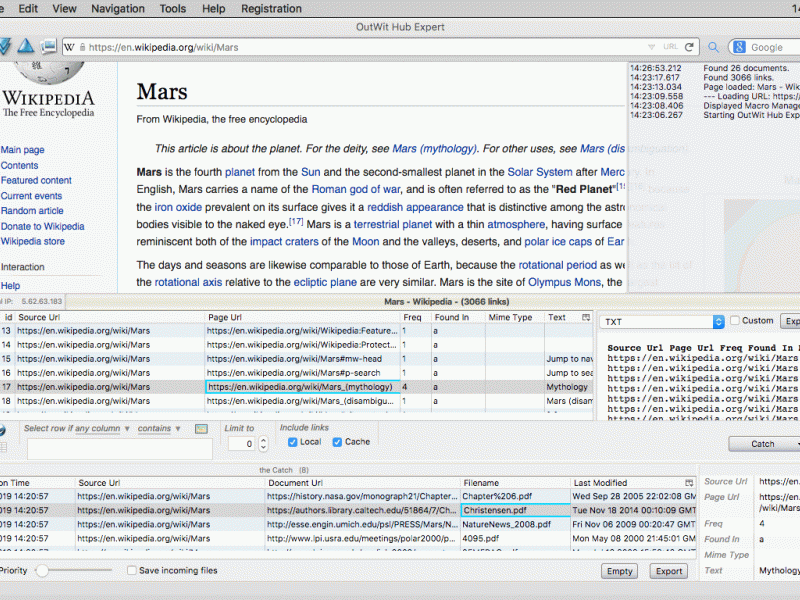Enable the Custom export checkbox
This screenshot has height=600, width=800.
click(x=735, y=320)
